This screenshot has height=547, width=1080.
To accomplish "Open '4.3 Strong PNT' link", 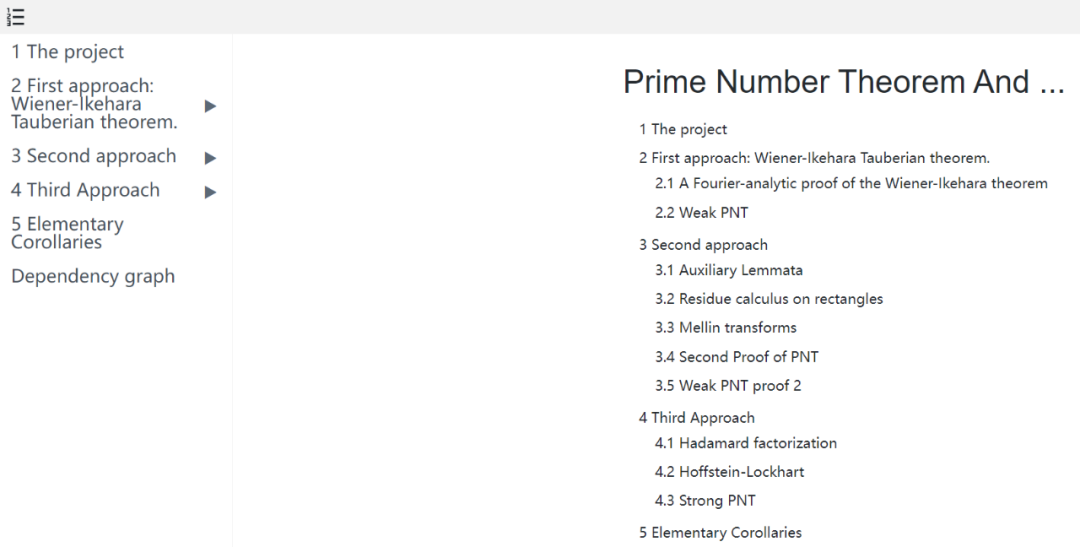I will (705, 500).
